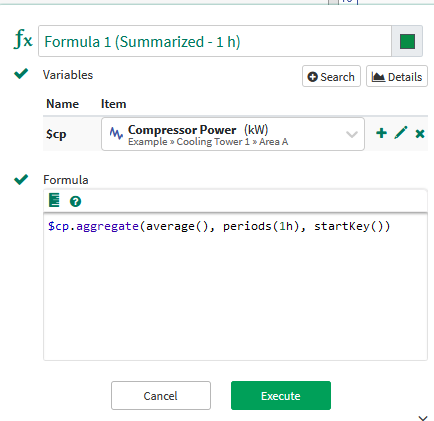434x421 pixels.
Task: Click the aggregate function in the formula
Action: (107, 226)
